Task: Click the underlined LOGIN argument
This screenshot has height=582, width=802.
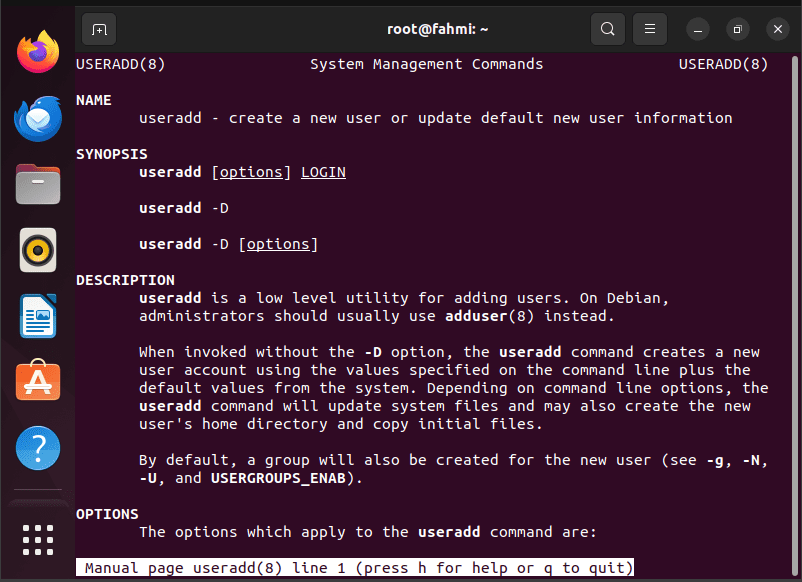Action: (323, 172)
